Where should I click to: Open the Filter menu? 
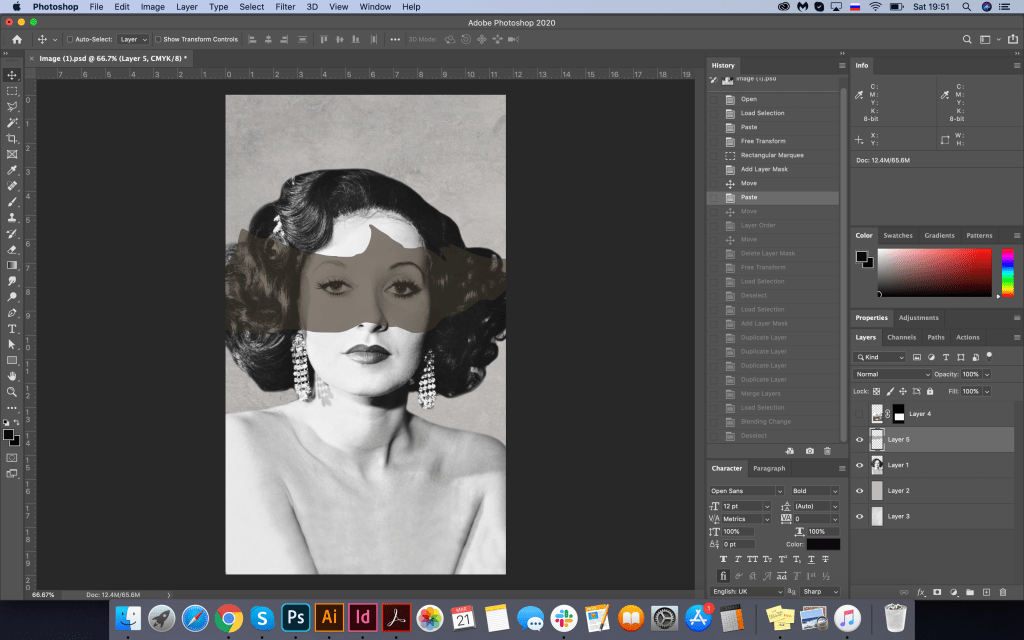point(285,7)
